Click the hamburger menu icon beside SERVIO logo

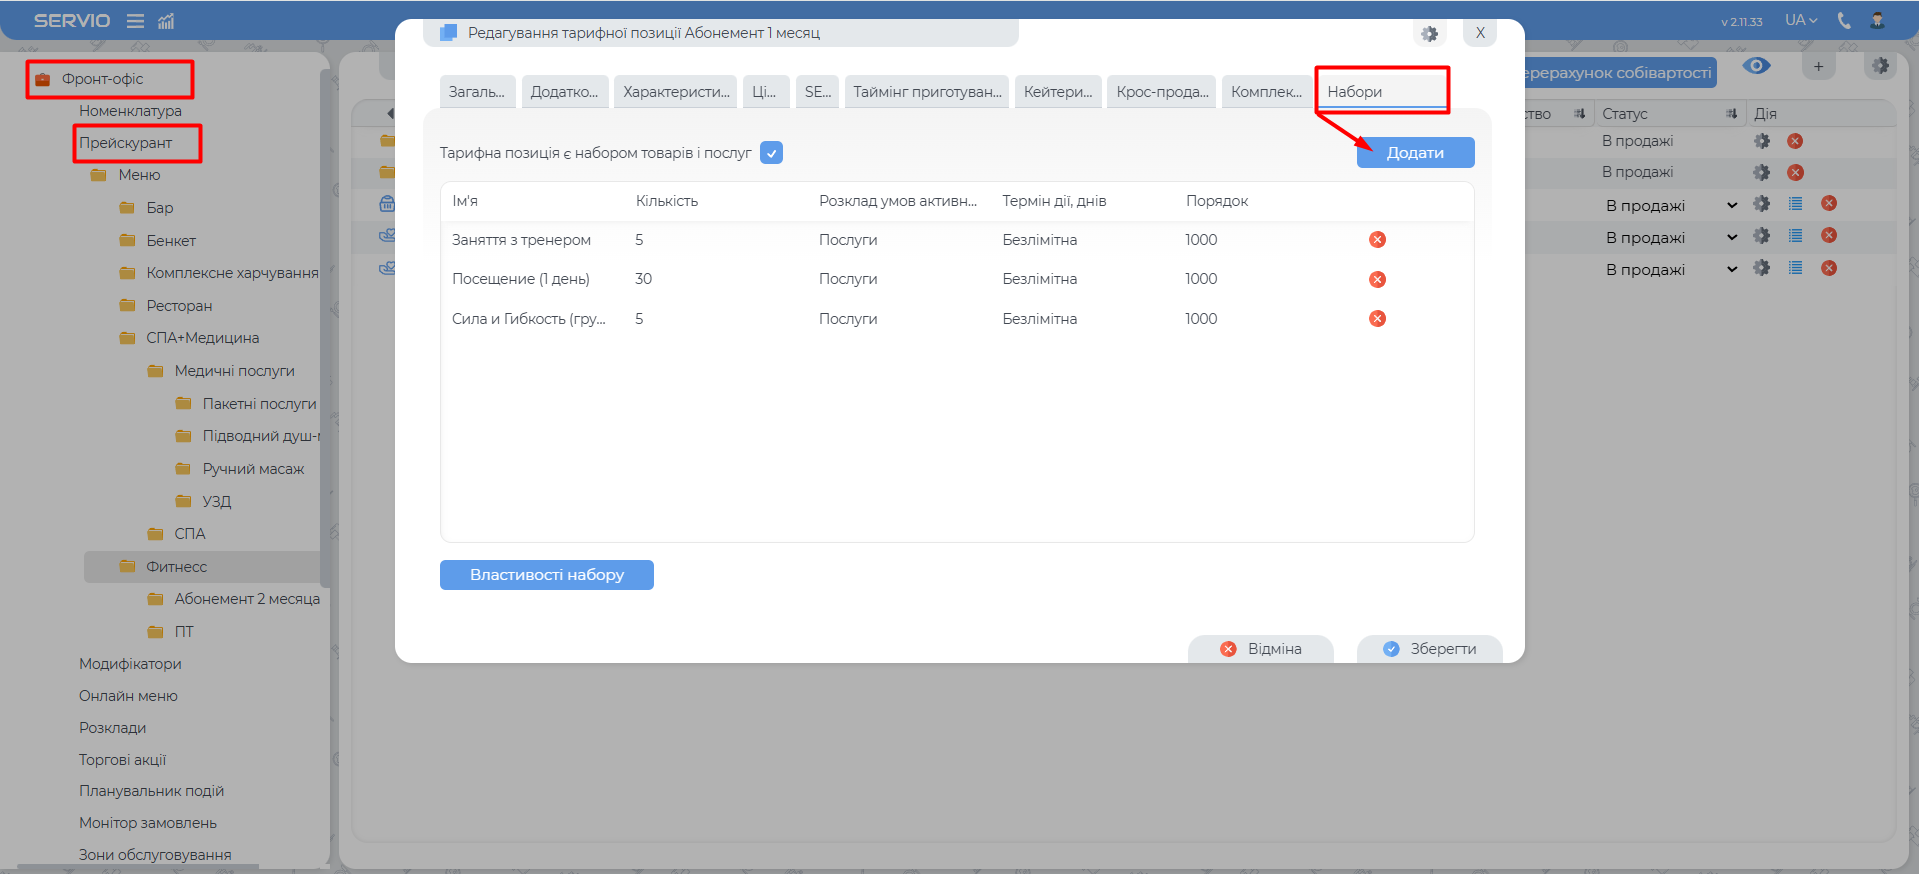point(135,21)
